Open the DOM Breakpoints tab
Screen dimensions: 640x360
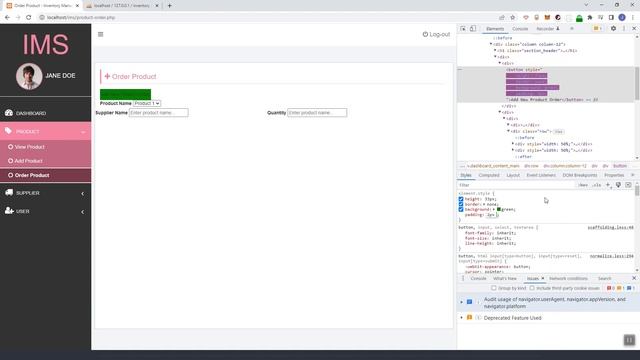[580, 175]
